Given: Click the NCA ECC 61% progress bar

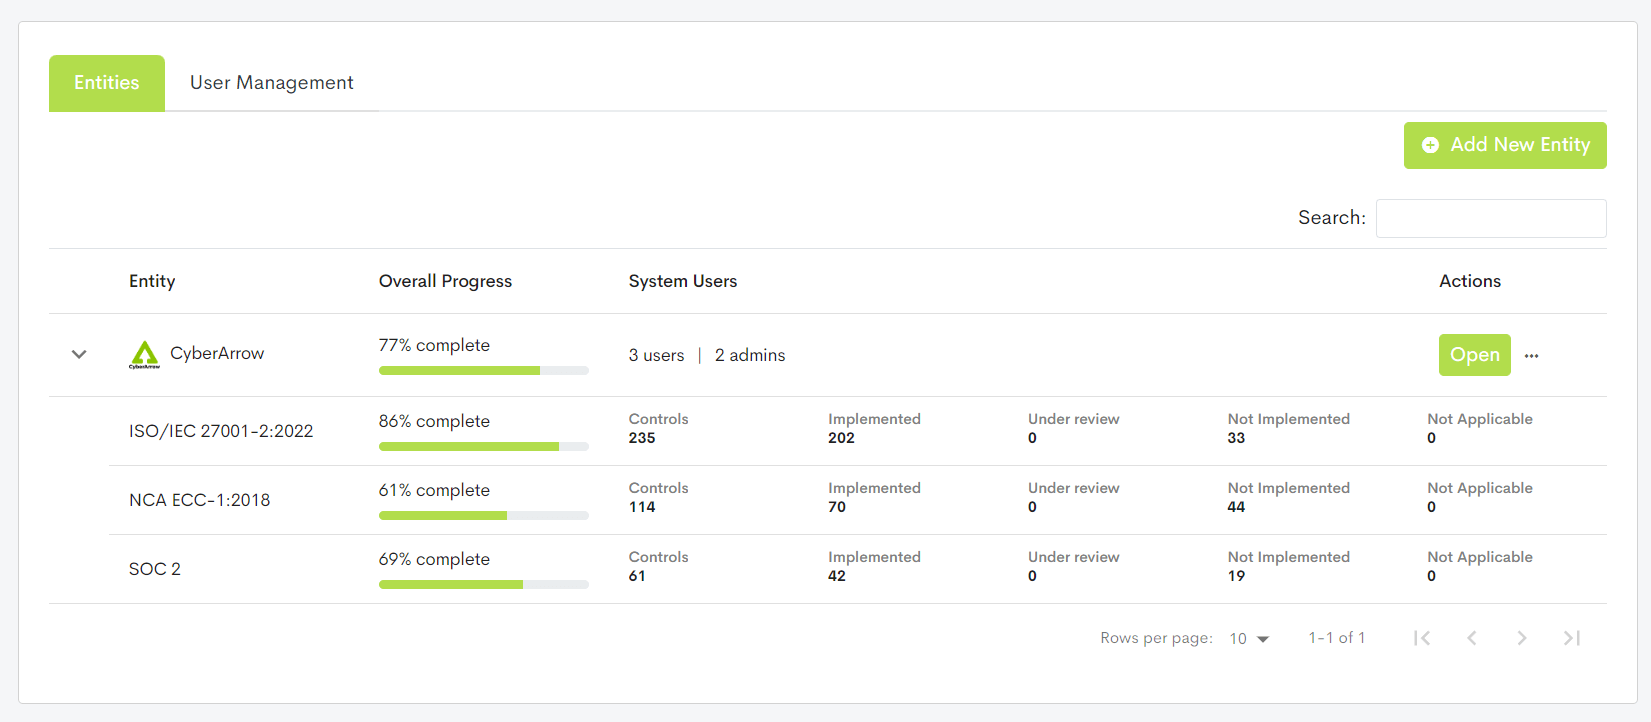Looking at the screenshot, I should click(484, 516).
